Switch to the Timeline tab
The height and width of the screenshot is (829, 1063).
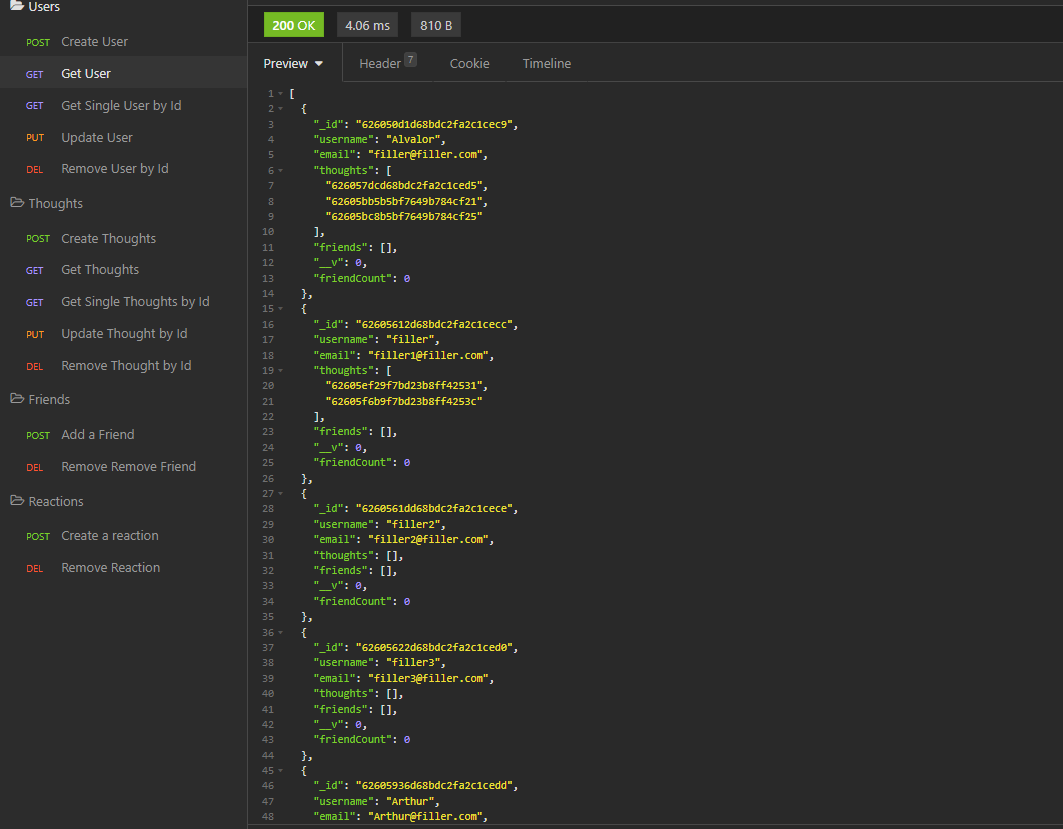(546, 63)
